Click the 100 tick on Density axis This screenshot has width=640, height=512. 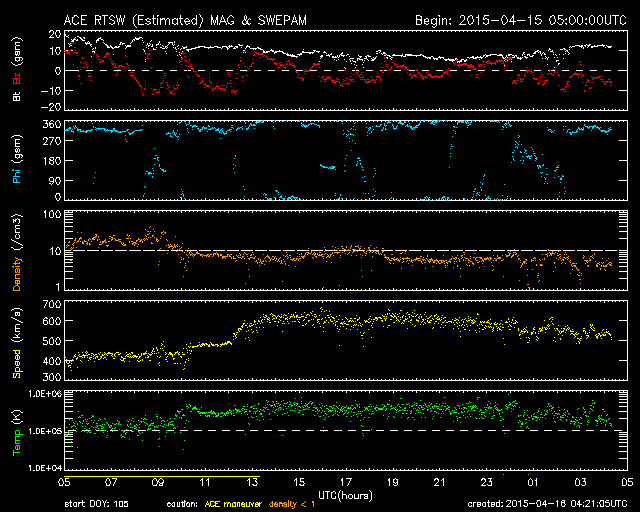(54, 215)
